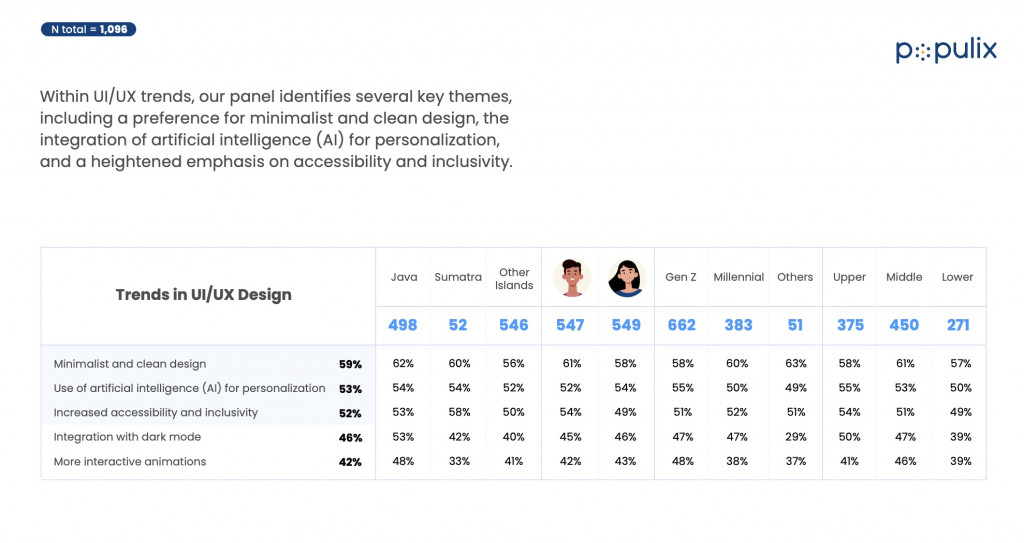The width and height of the screenshot is (1024, 543).
Task: Click the male avatar icon
Action: coord(572,278)
